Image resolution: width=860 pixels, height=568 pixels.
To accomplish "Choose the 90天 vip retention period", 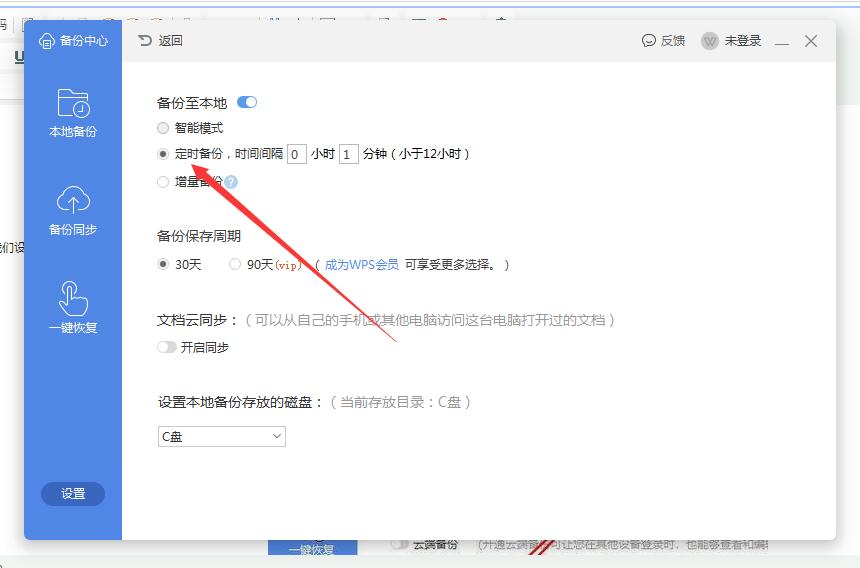I will pos(235,264).
